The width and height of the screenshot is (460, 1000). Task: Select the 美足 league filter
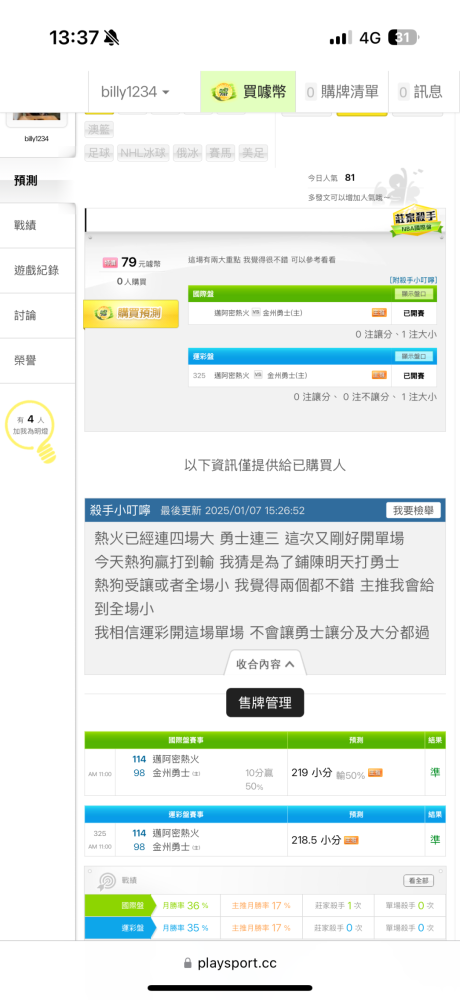pyautogui.click(x=253, y=153)
